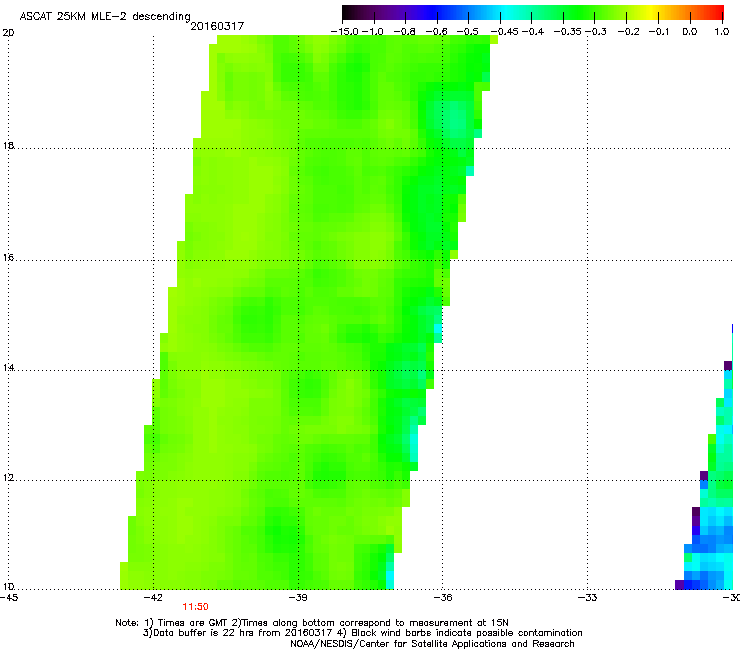Click the color bar label -0.5
The image size is (740, 650).
(x=468, y=32)
